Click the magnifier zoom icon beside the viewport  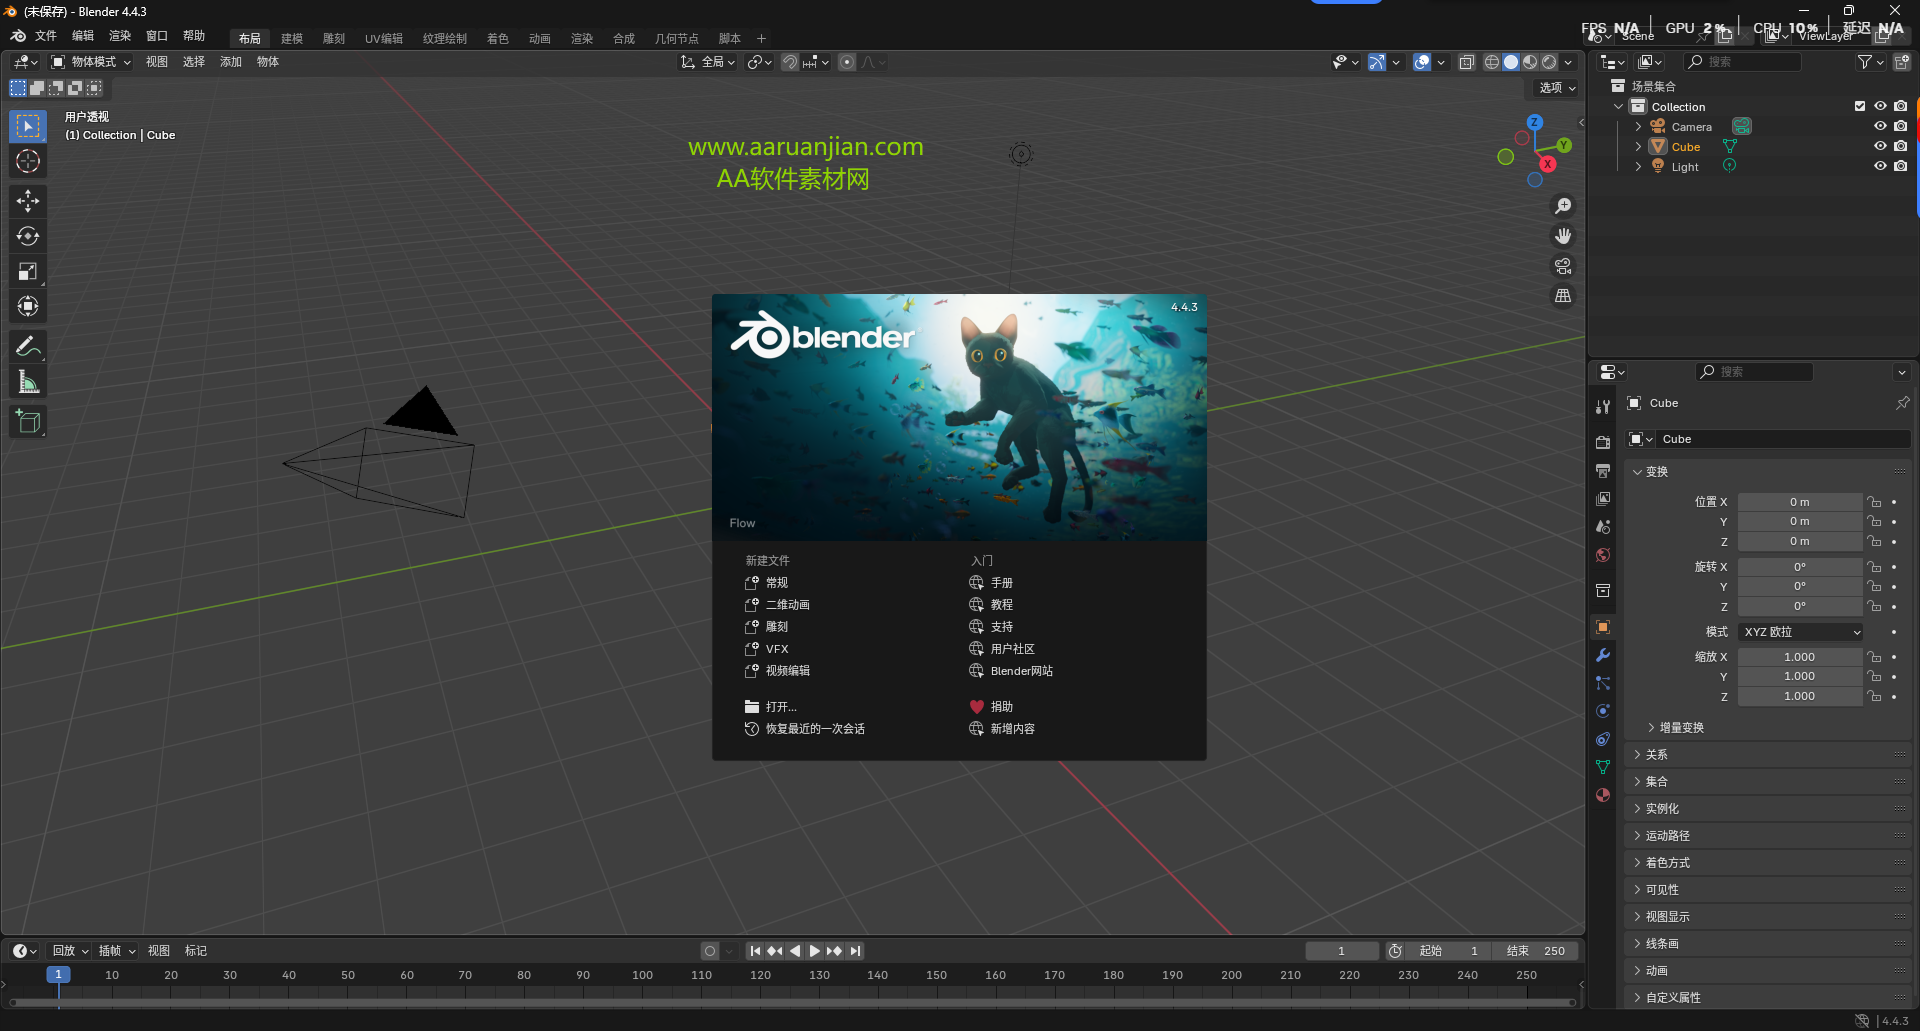1563,206
